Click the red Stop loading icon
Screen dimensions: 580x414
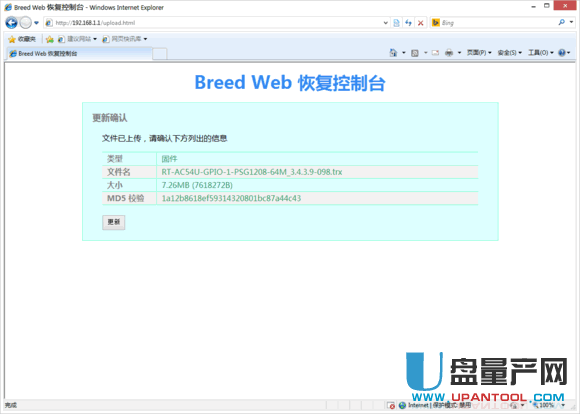click(x=421, y=23)
